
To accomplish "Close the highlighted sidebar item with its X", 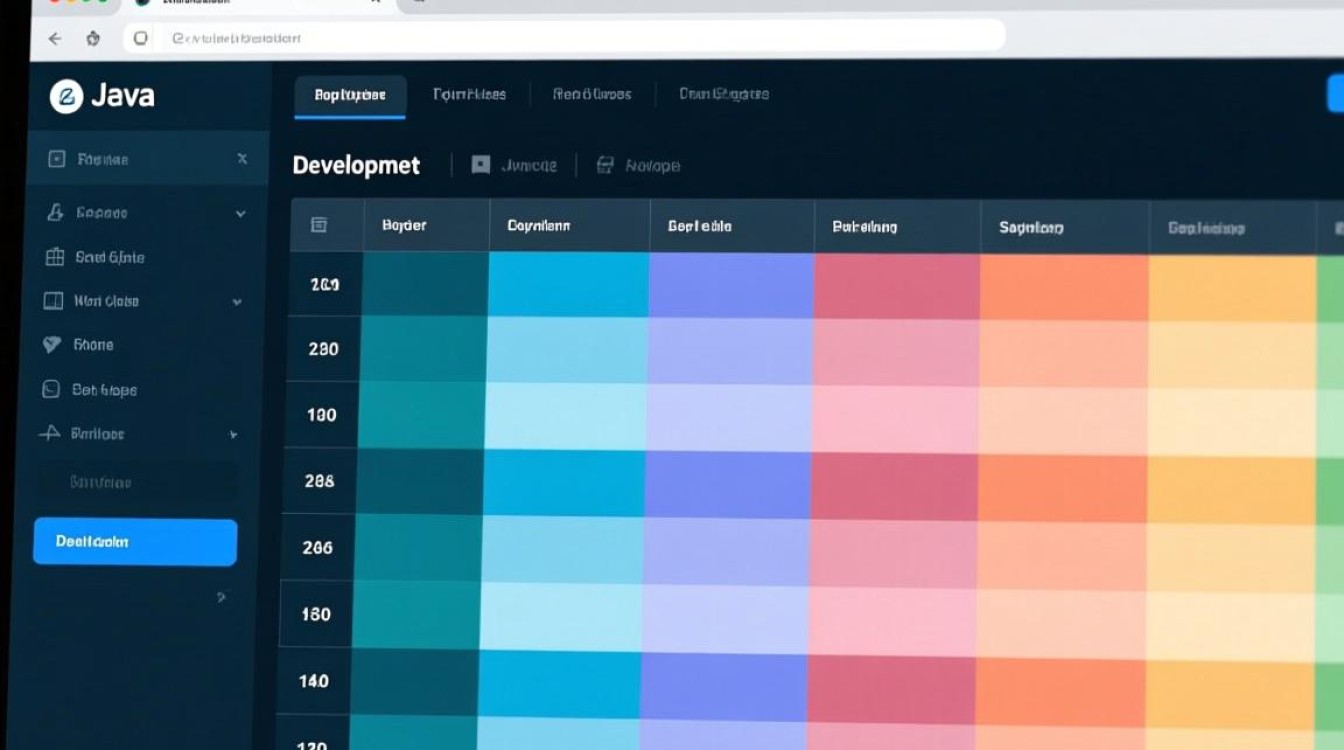I will coord(242,158).
